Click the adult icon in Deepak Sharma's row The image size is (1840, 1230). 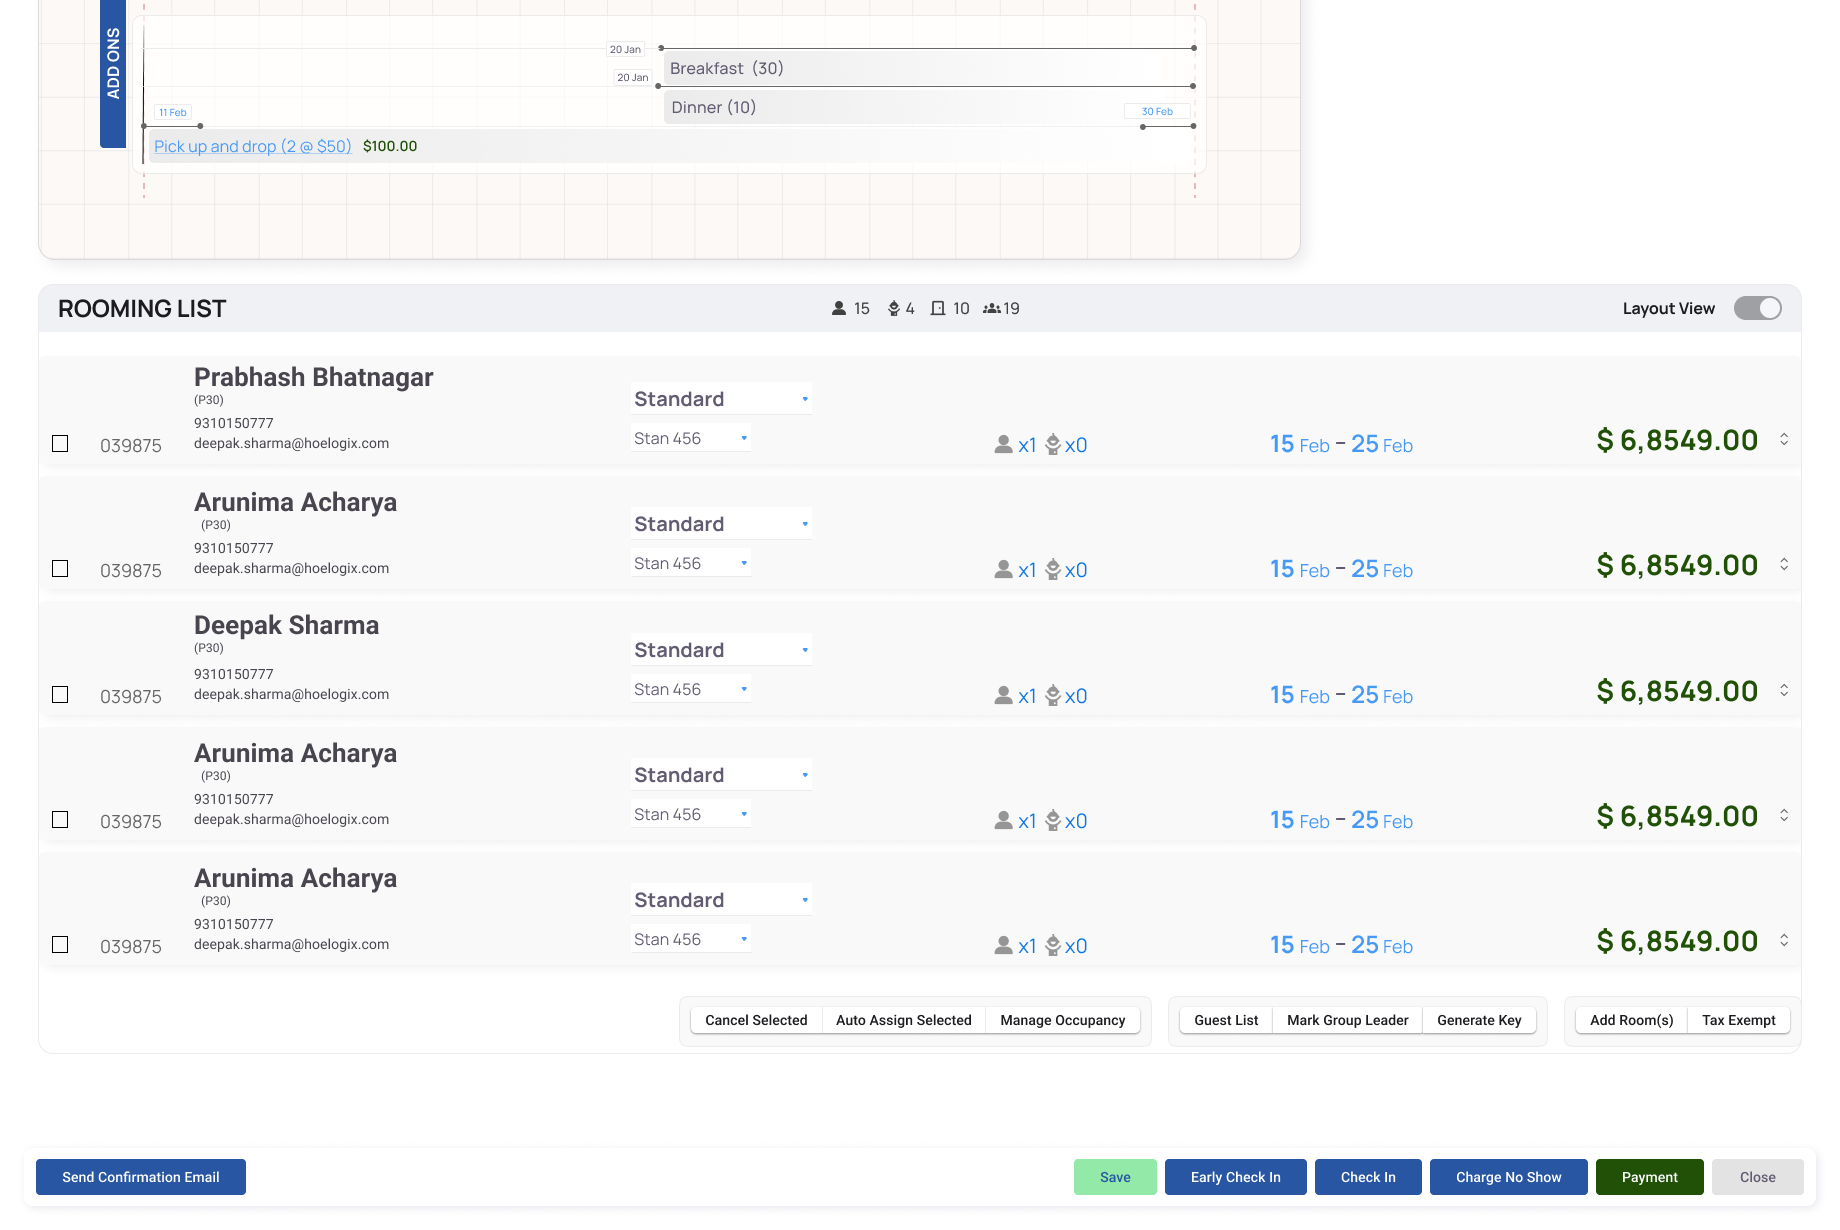(x=1004, y=696)
